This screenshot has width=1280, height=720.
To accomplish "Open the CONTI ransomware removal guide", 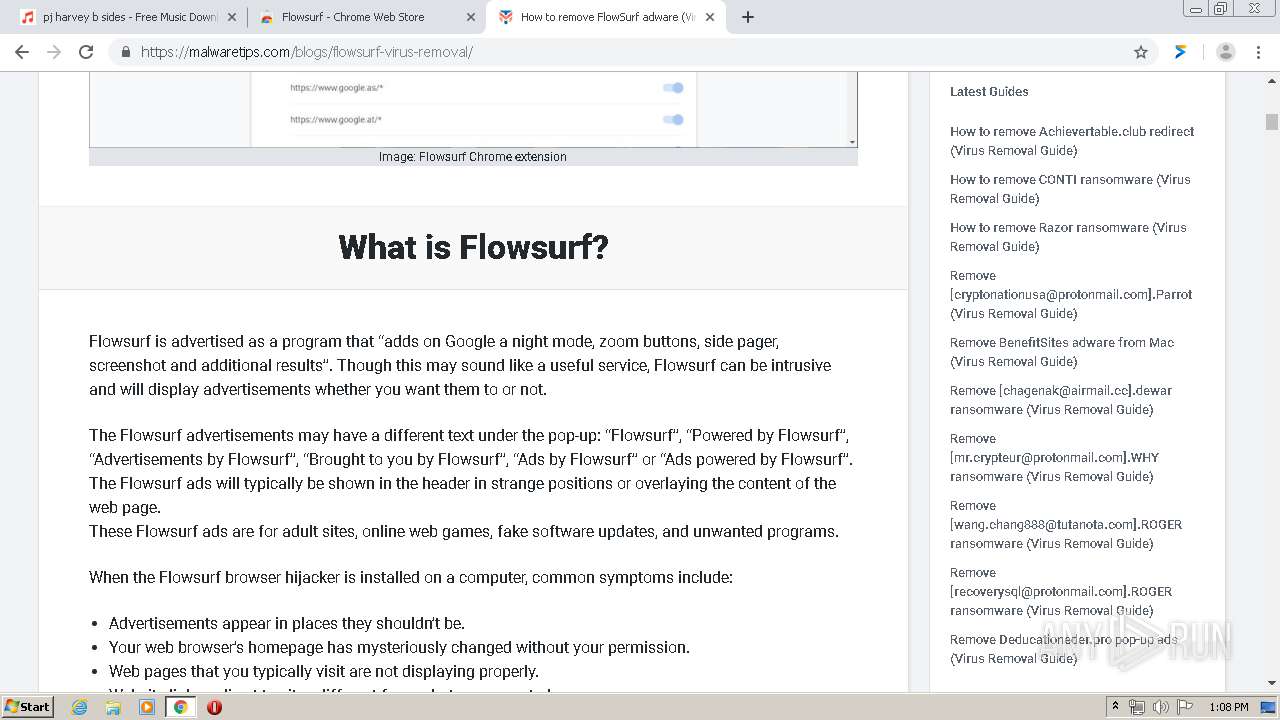I will click(x=1070, y=189).
